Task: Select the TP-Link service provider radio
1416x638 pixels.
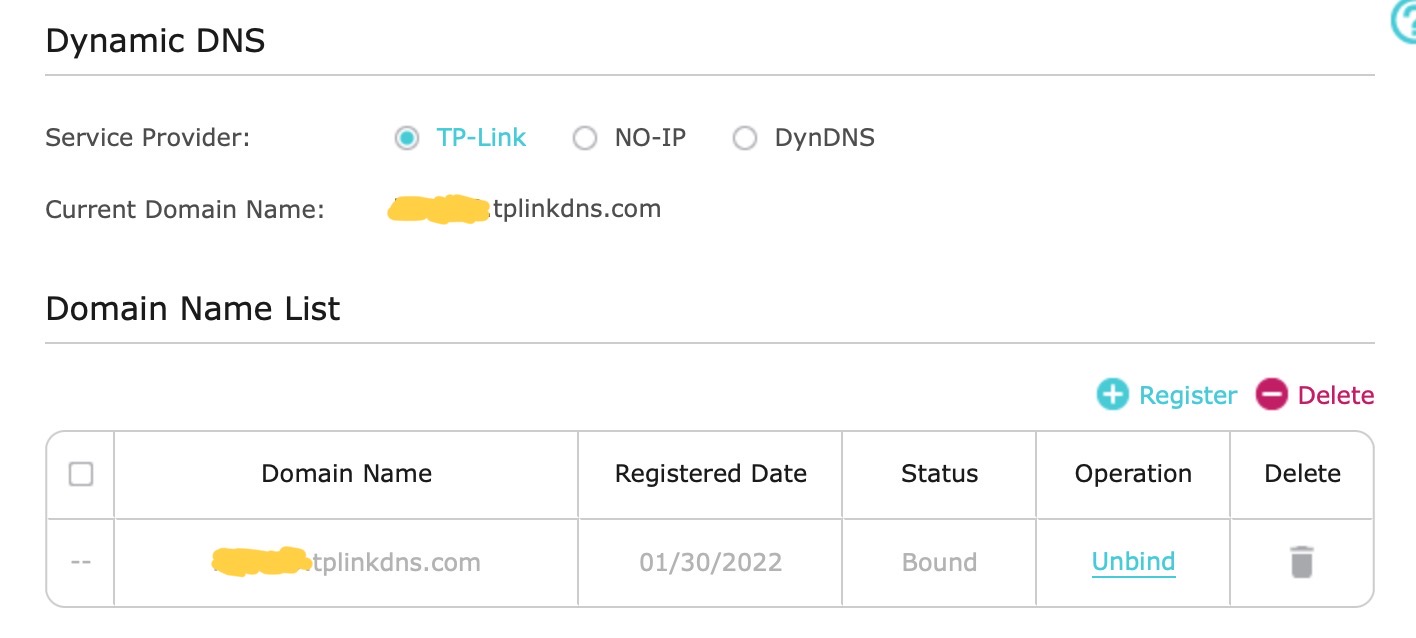Action: coord(406,138)
